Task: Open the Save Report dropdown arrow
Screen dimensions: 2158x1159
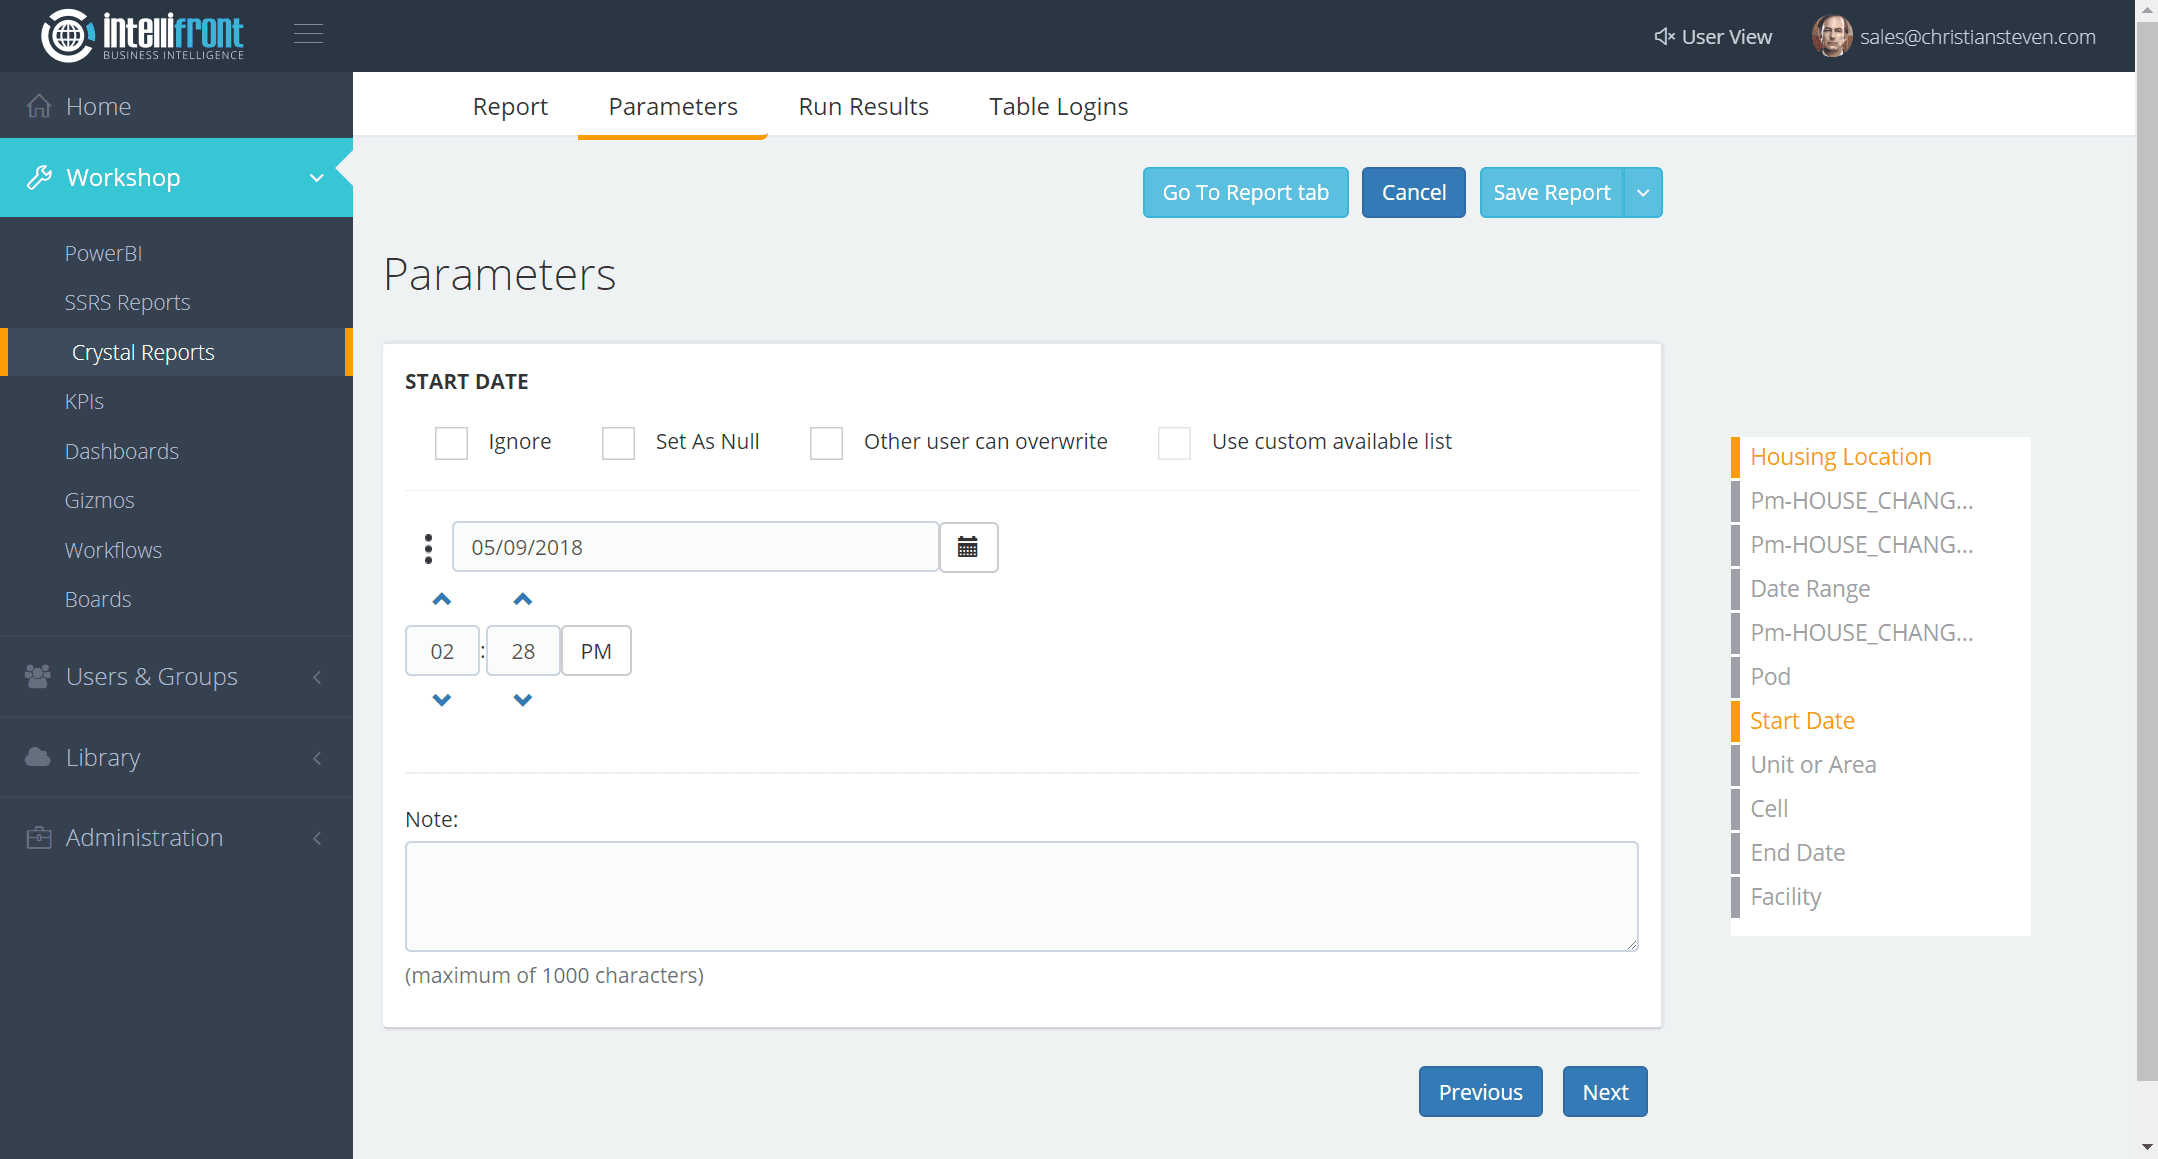Action: (x=1643, y=192)
